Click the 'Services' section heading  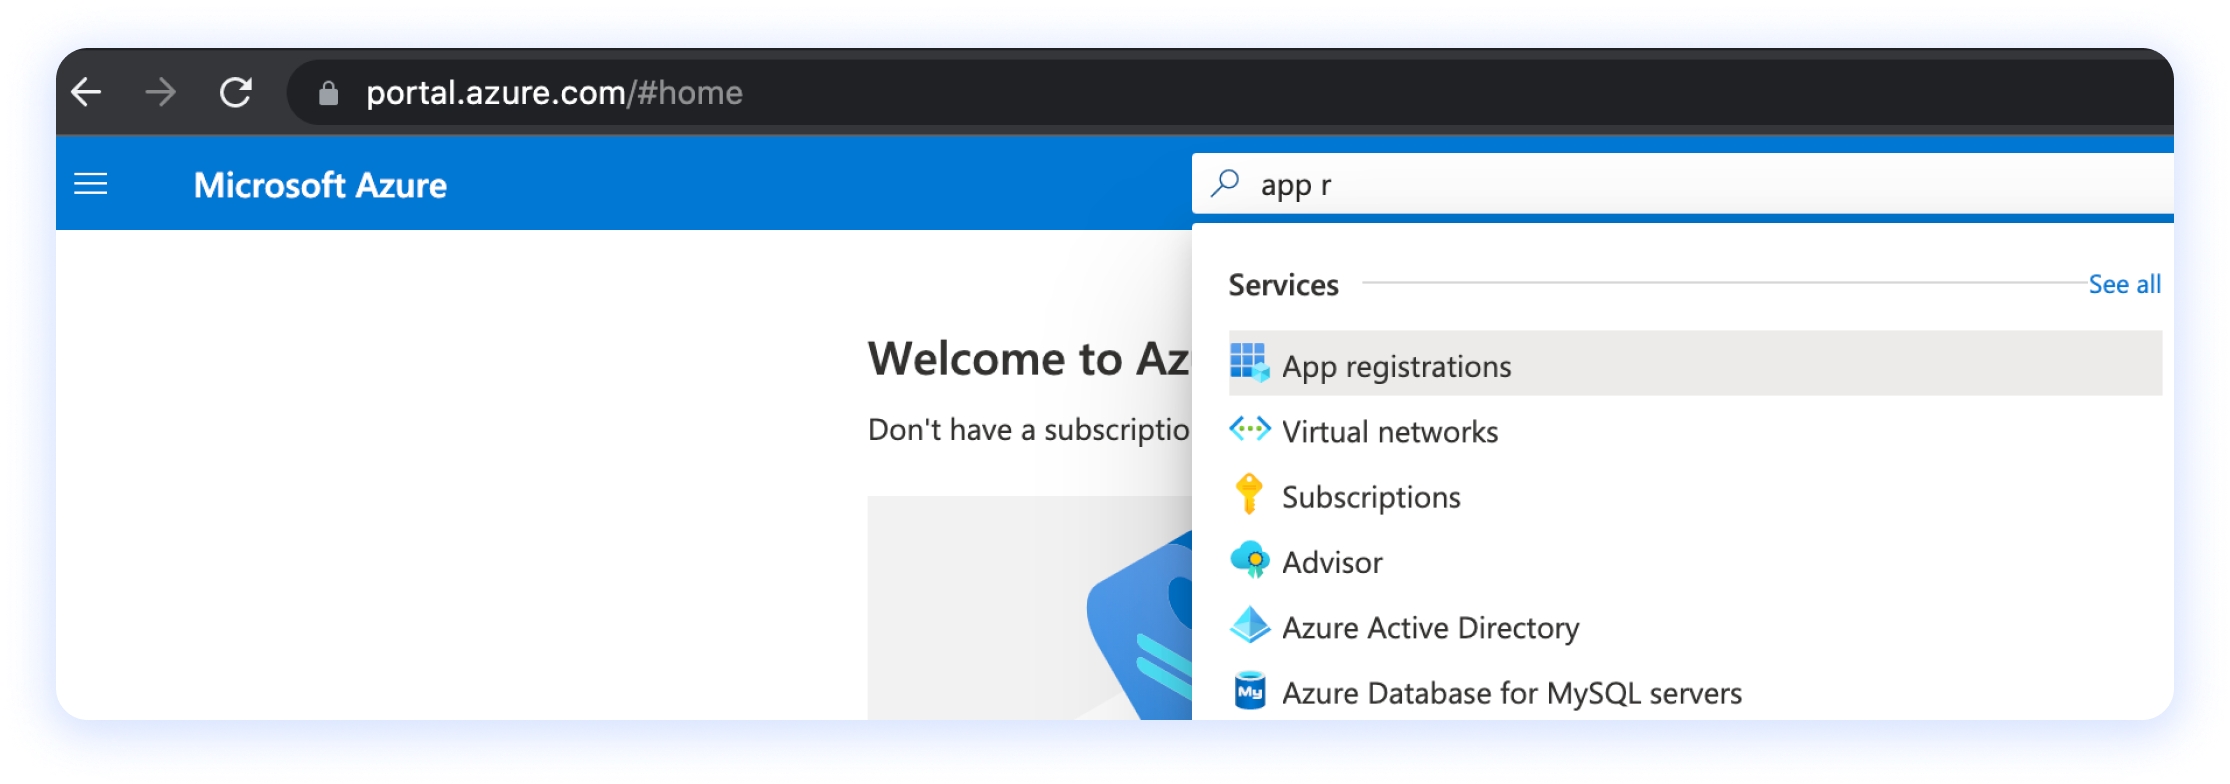click(x=1283, y=285)
